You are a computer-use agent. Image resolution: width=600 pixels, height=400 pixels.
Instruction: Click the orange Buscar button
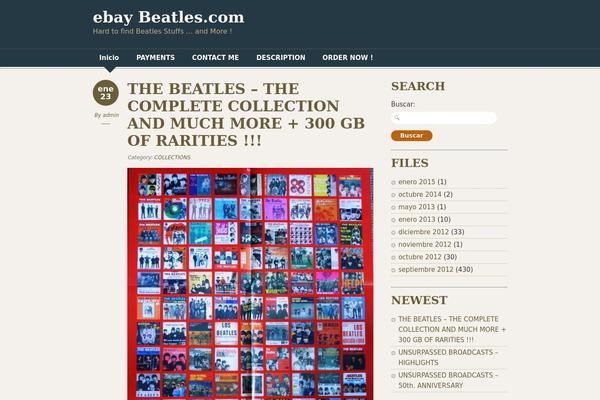(x=412, y=136)
